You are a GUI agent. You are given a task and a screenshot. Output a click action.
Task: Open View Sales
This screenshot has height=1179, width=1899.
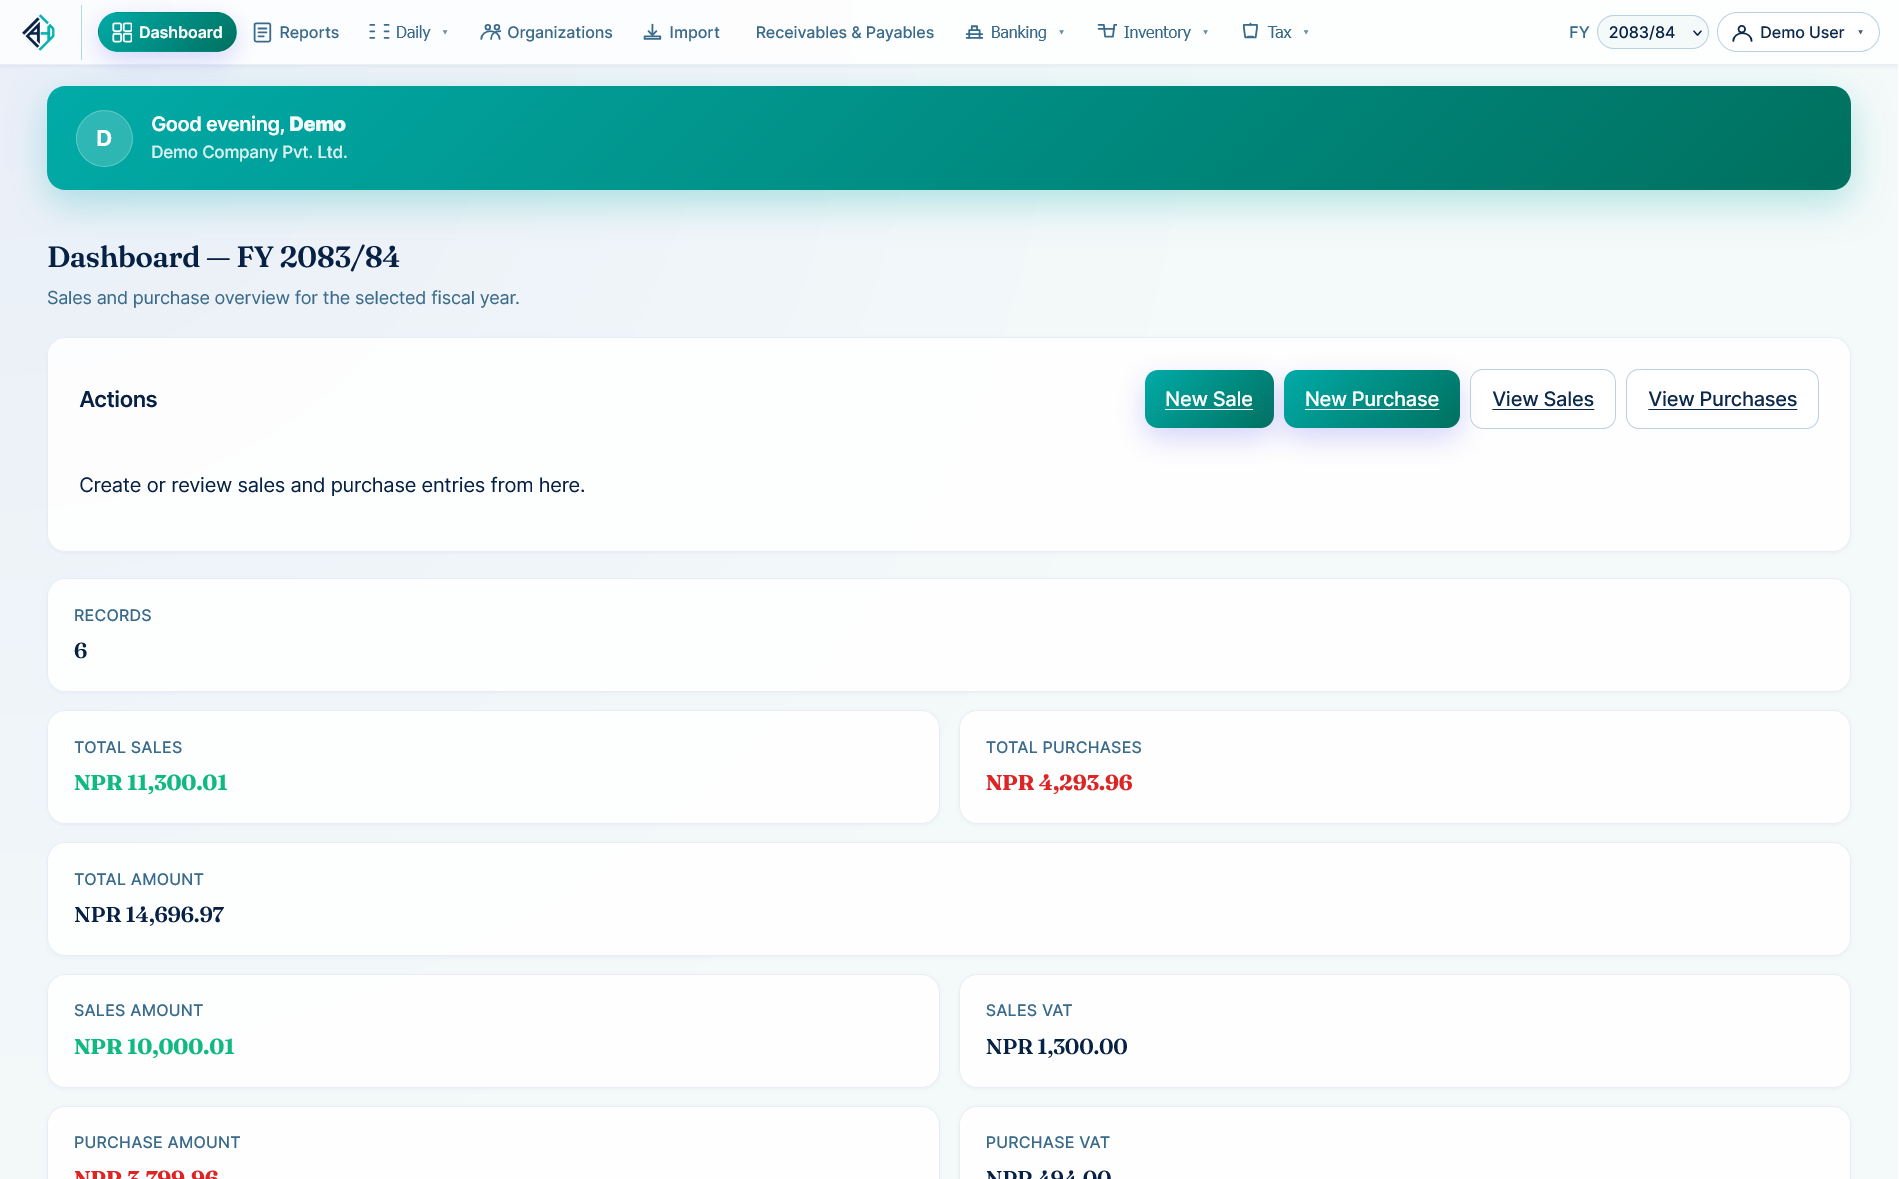[1542, 399]
